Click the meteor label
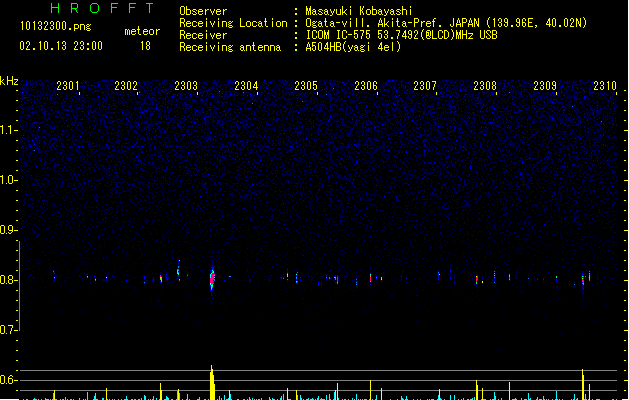The width and height of the screenshot is (629, 400). click(142, 31)
